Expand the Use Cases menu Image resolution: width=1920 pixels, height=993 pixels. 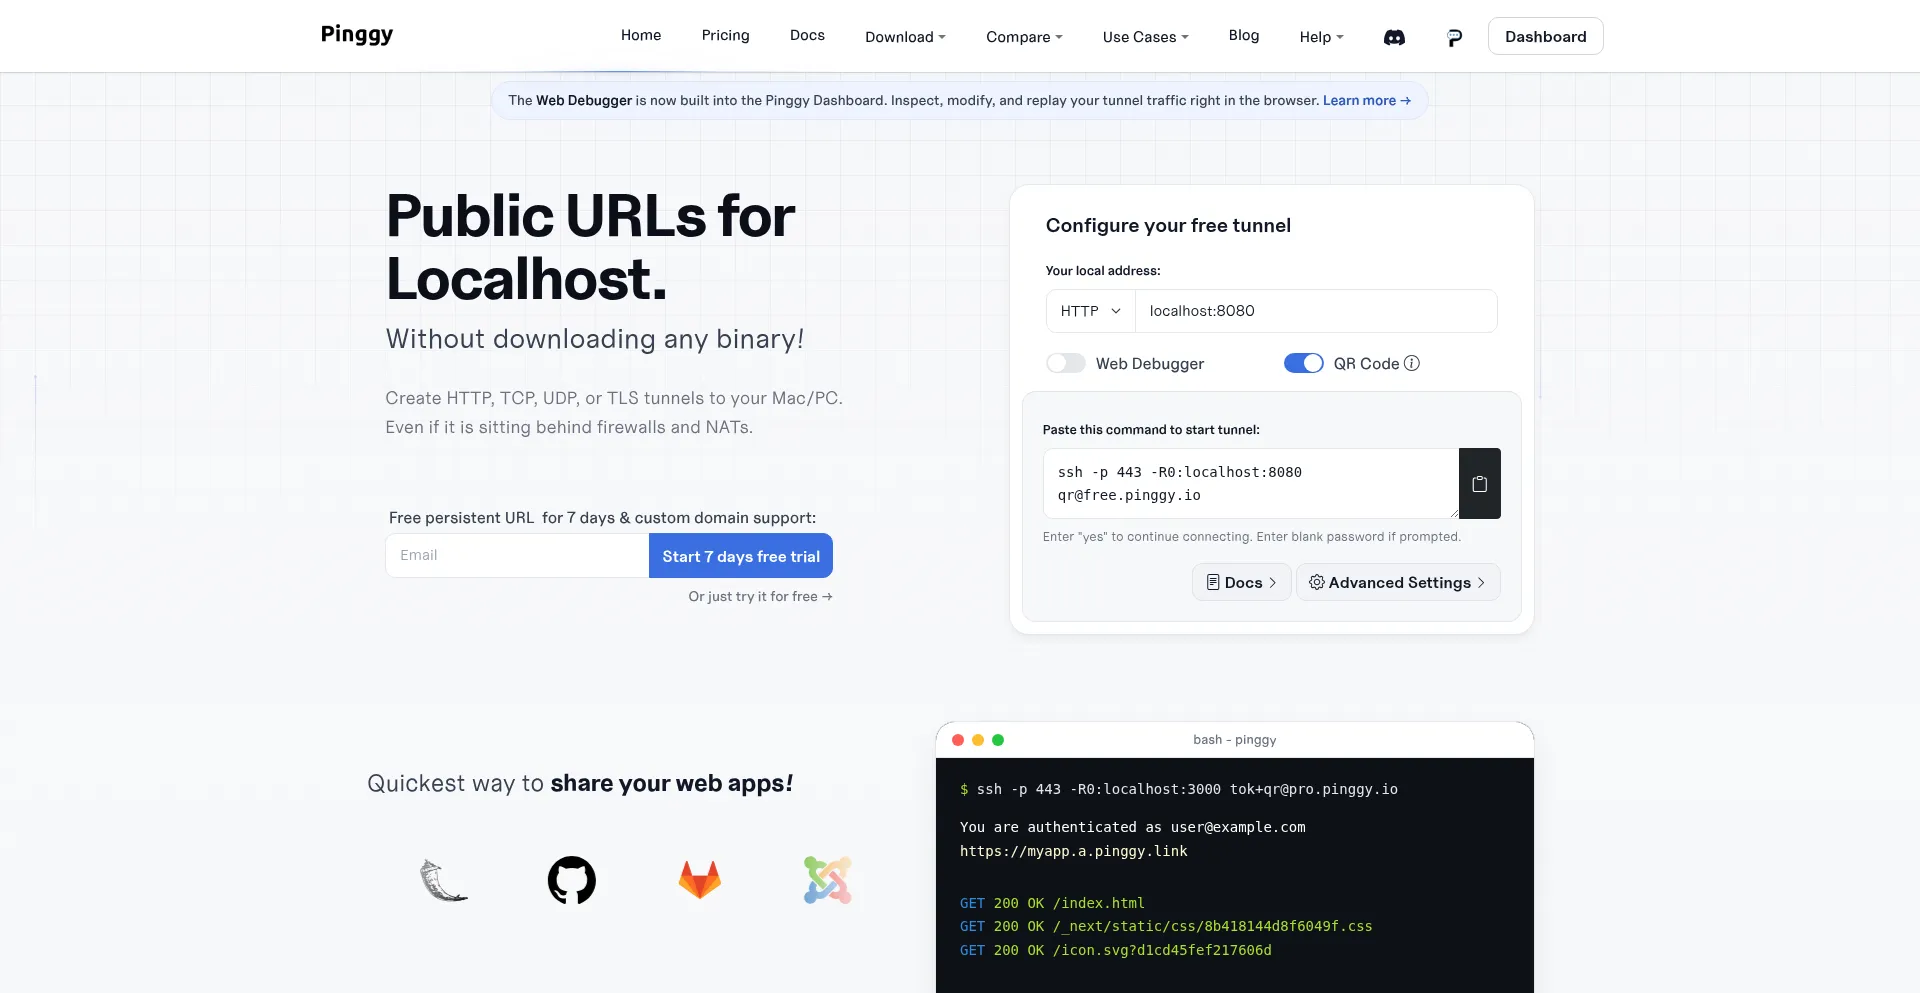click(x=1146, y=37)
